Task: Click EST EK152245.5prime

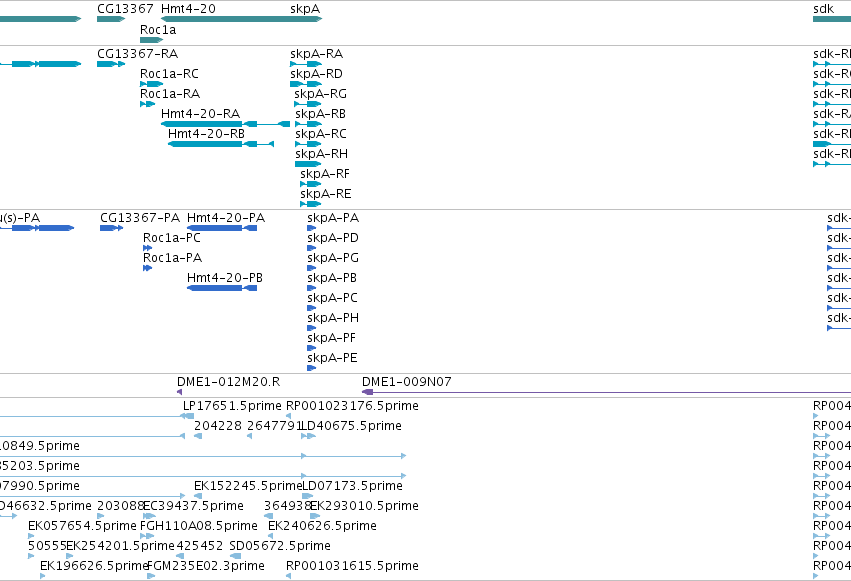Action: [x=248, y=486]
